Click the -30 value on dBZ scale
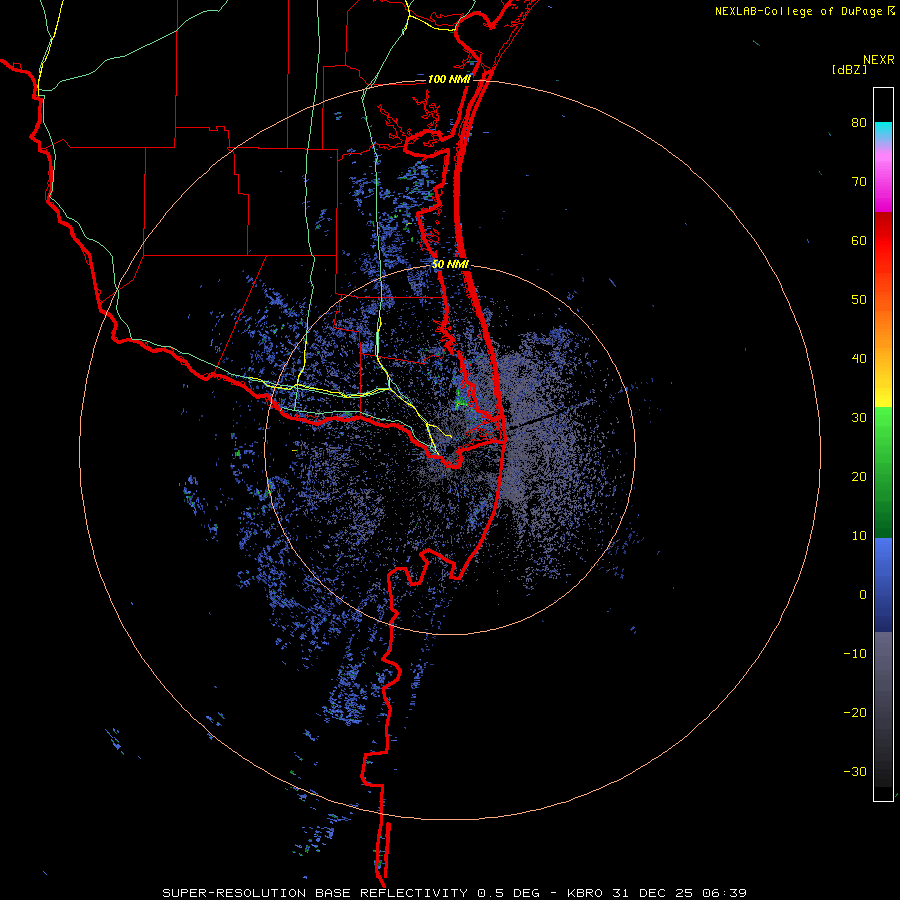The width and height of the screenshot is (900, 900). [855, 771]
